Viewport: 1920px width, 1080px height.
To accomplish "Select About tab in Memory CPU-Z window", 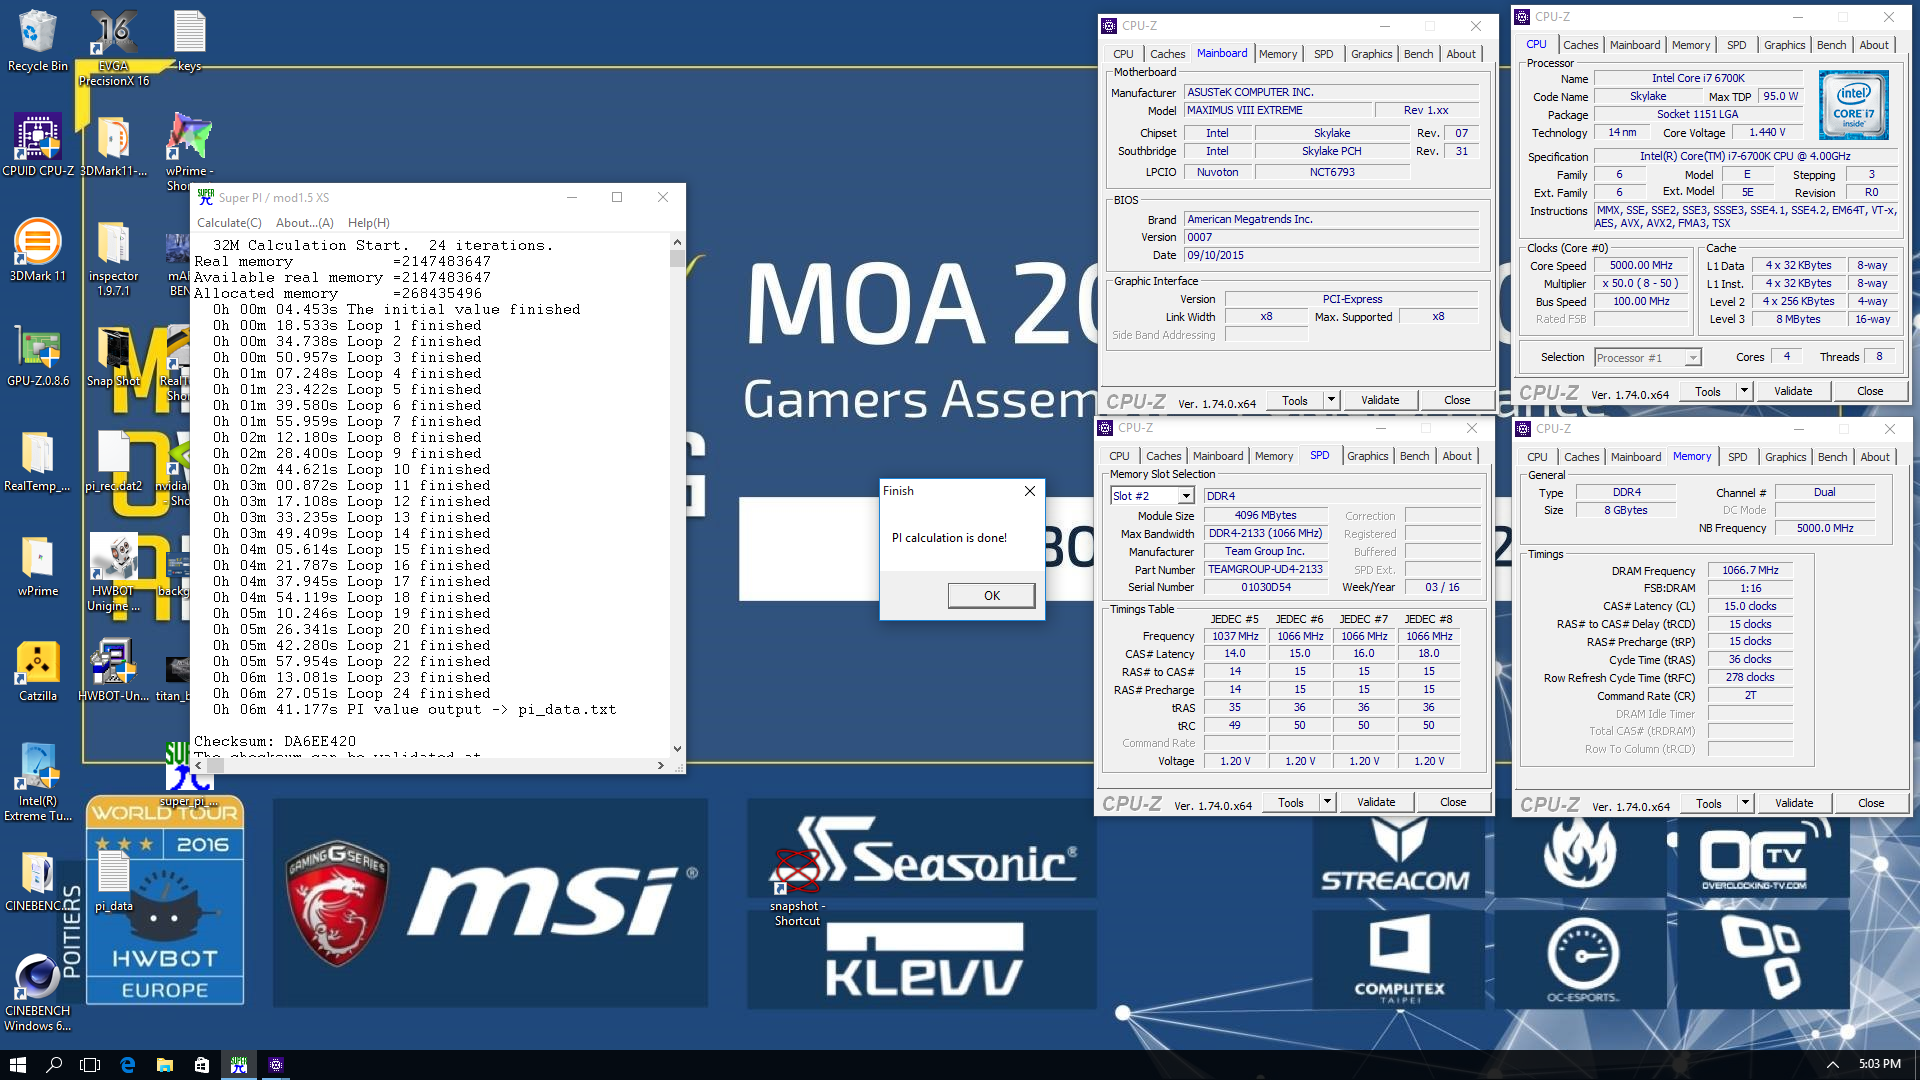I will point(1875,457).
